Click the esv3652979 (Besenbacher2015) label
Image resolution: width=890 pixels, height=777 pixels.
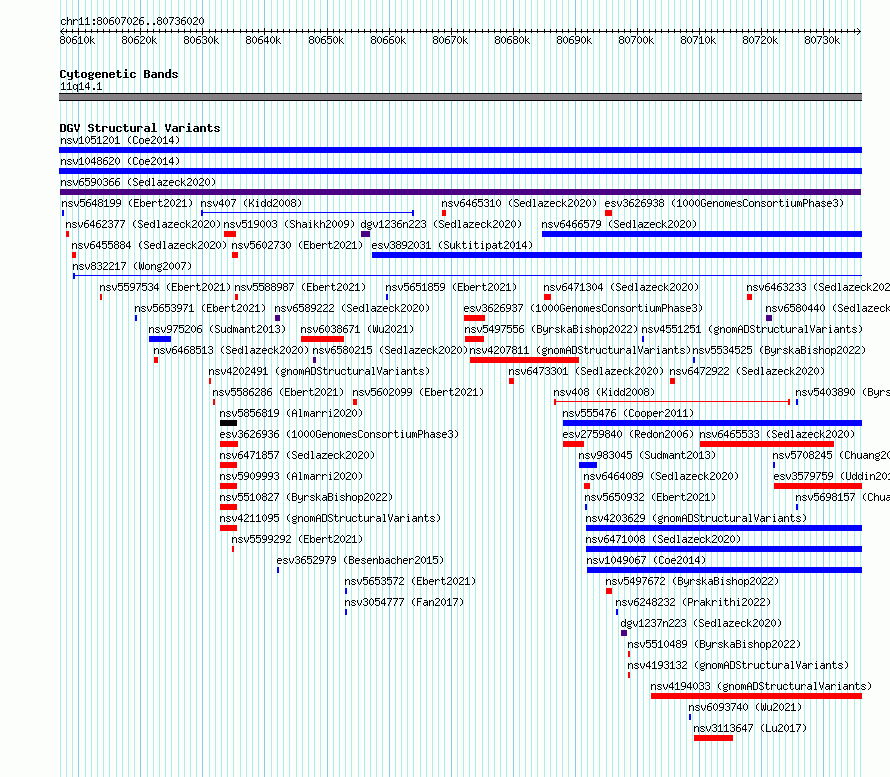[360, 560]
